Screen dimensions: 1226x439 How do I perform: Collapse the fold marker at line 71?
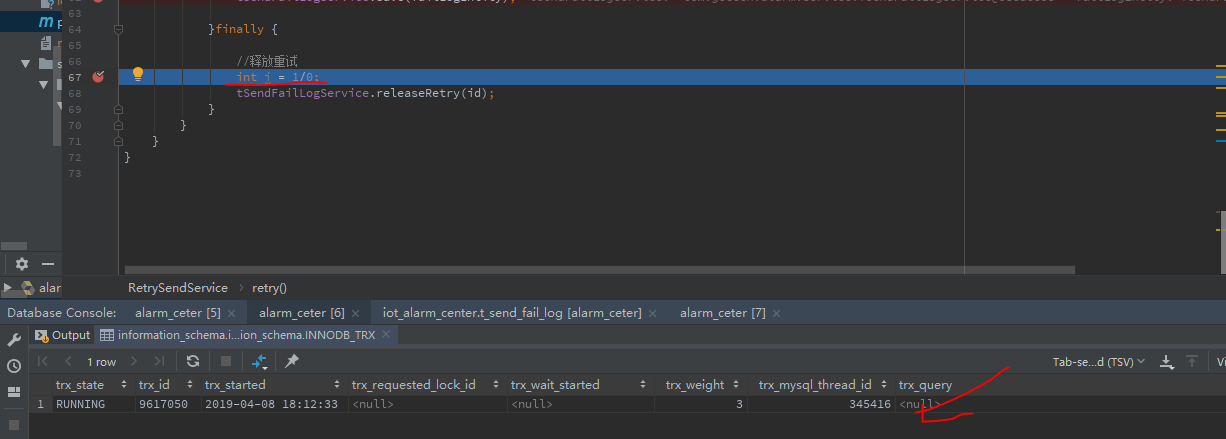(x=118, y=140)
